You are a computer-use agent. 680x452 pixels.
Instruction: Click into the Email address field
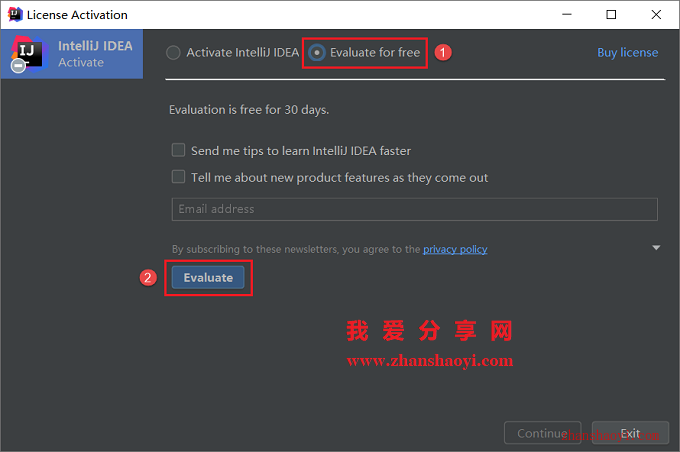(415, 210)
